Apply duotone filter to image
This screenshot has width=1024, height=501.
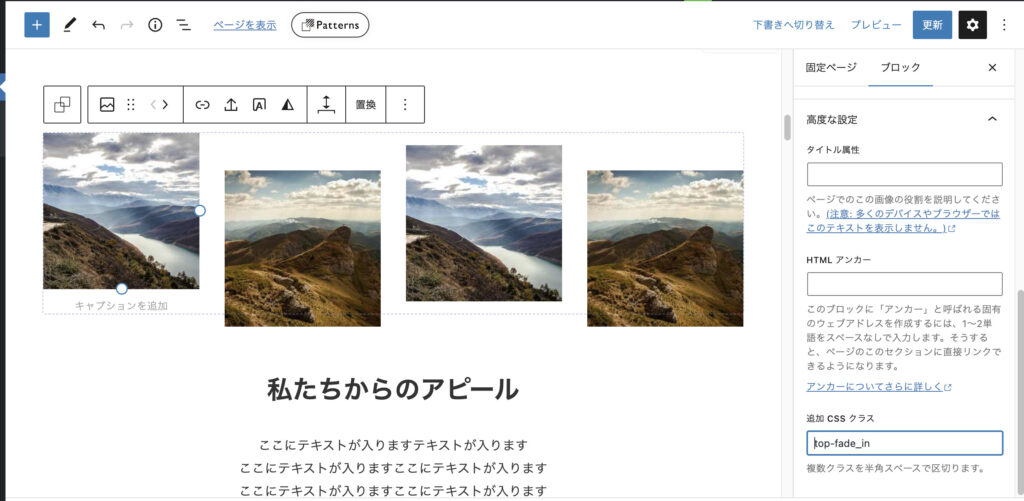coord(287,105)
